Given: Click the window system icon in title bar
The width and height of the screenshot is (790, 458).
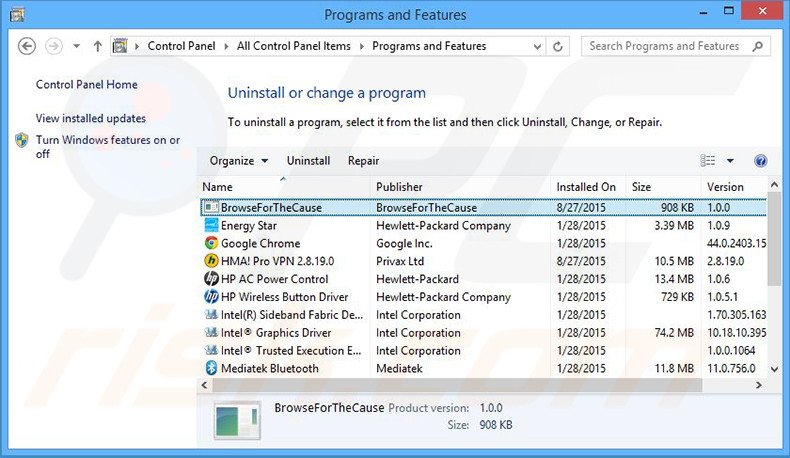Looking at the screenshot, I should click(17, 14).
